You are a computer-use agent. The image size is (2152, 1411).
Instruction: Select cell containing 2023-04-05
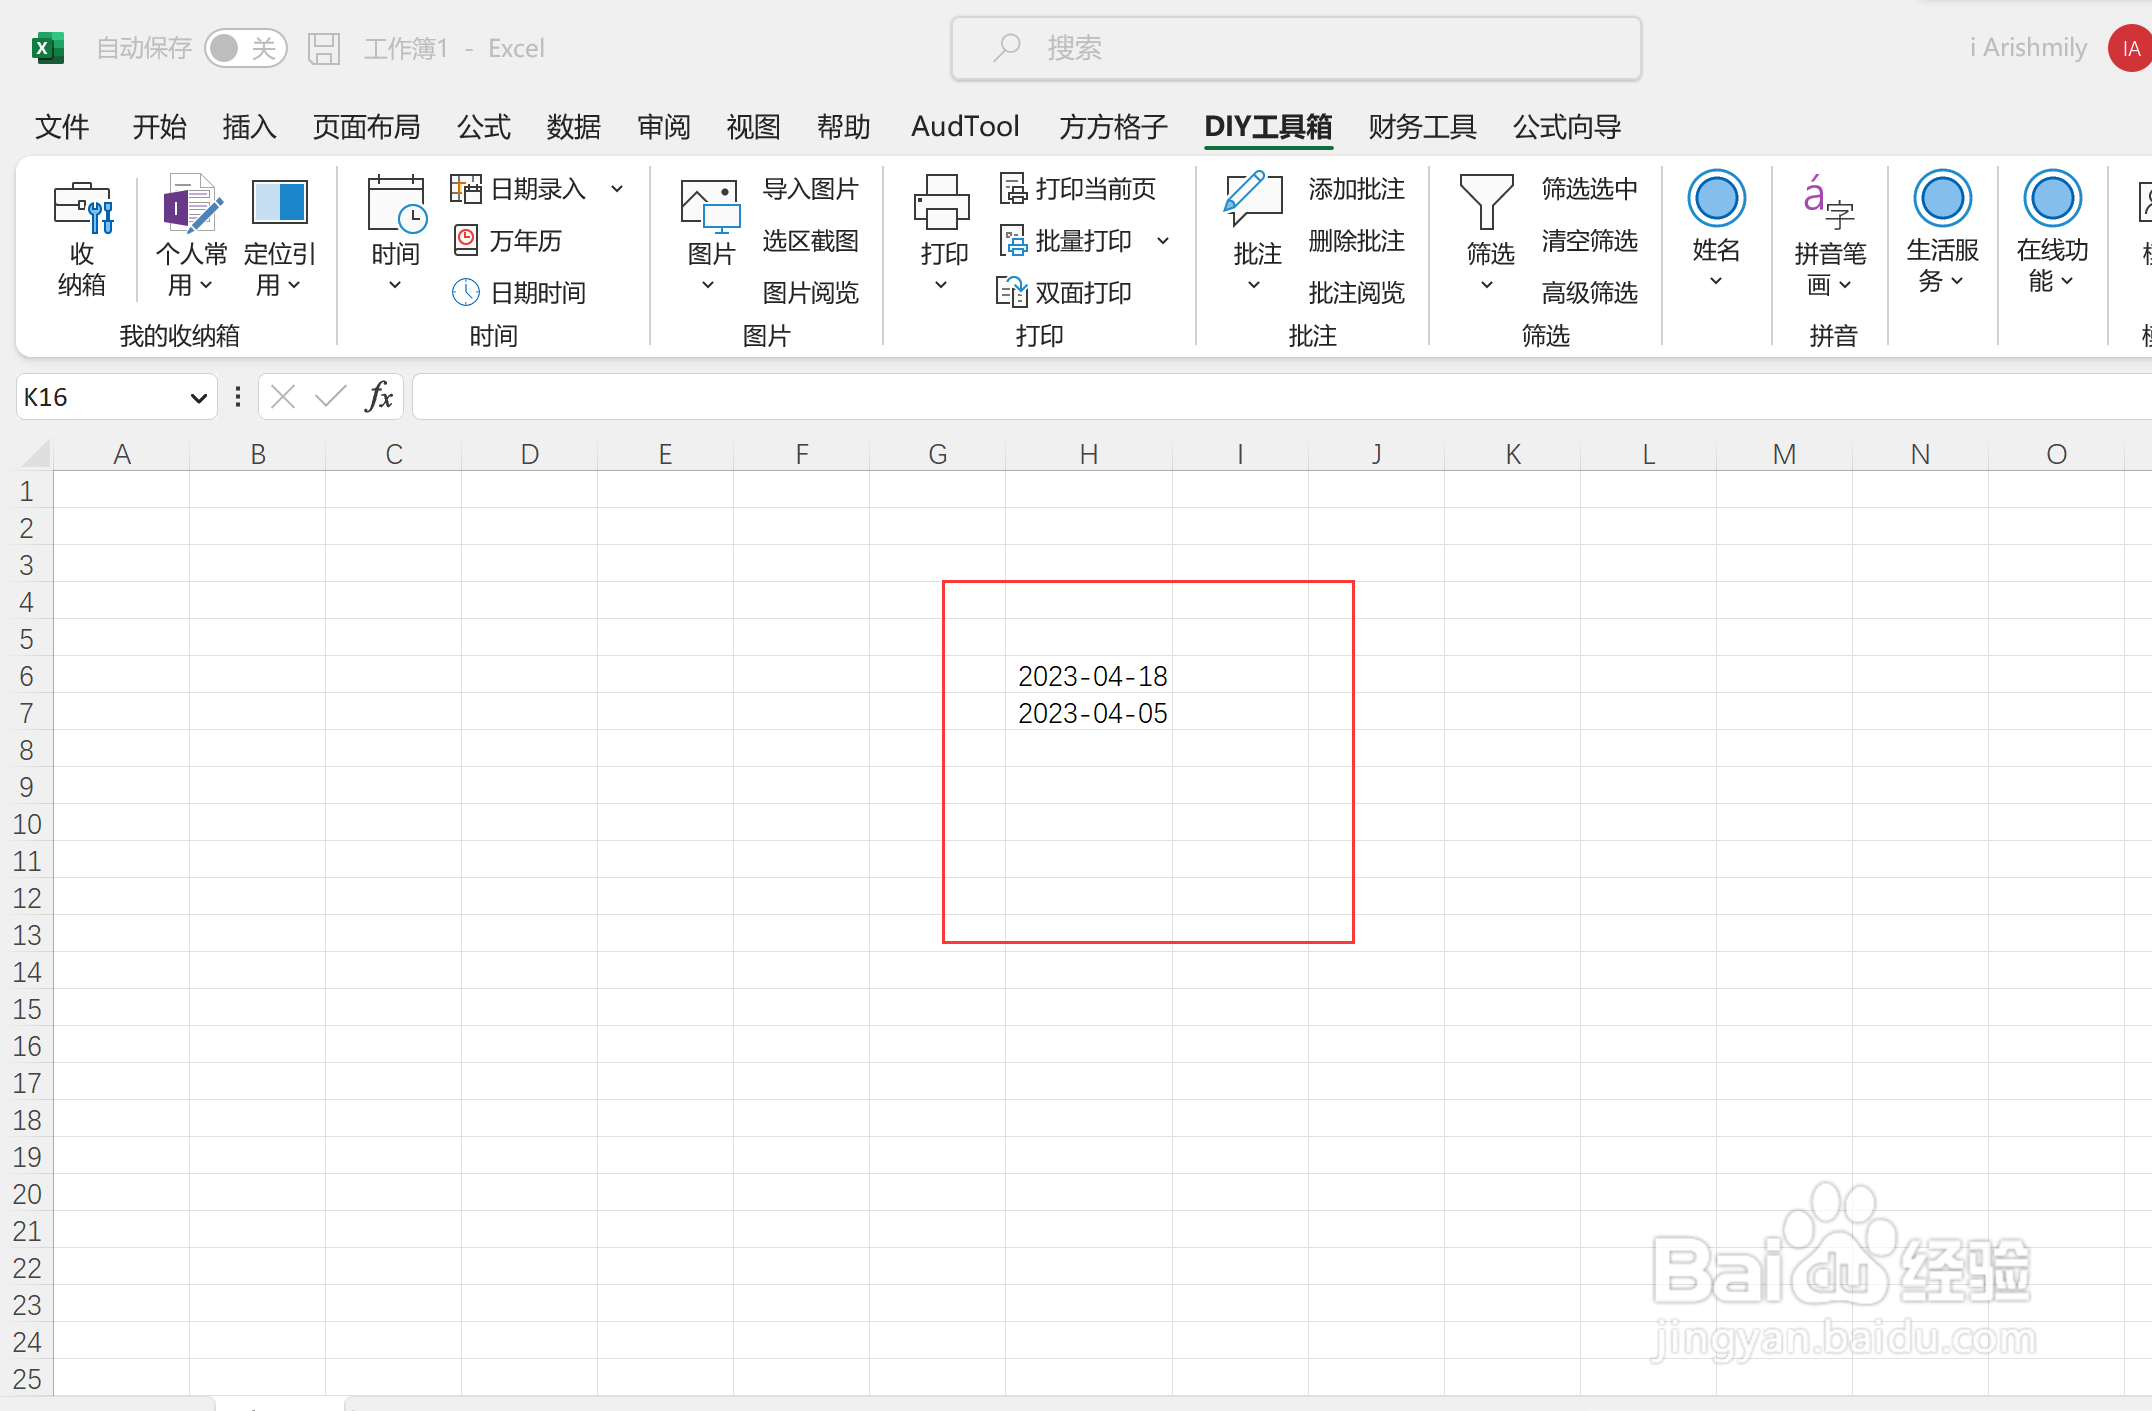(x=1089, y=713)
